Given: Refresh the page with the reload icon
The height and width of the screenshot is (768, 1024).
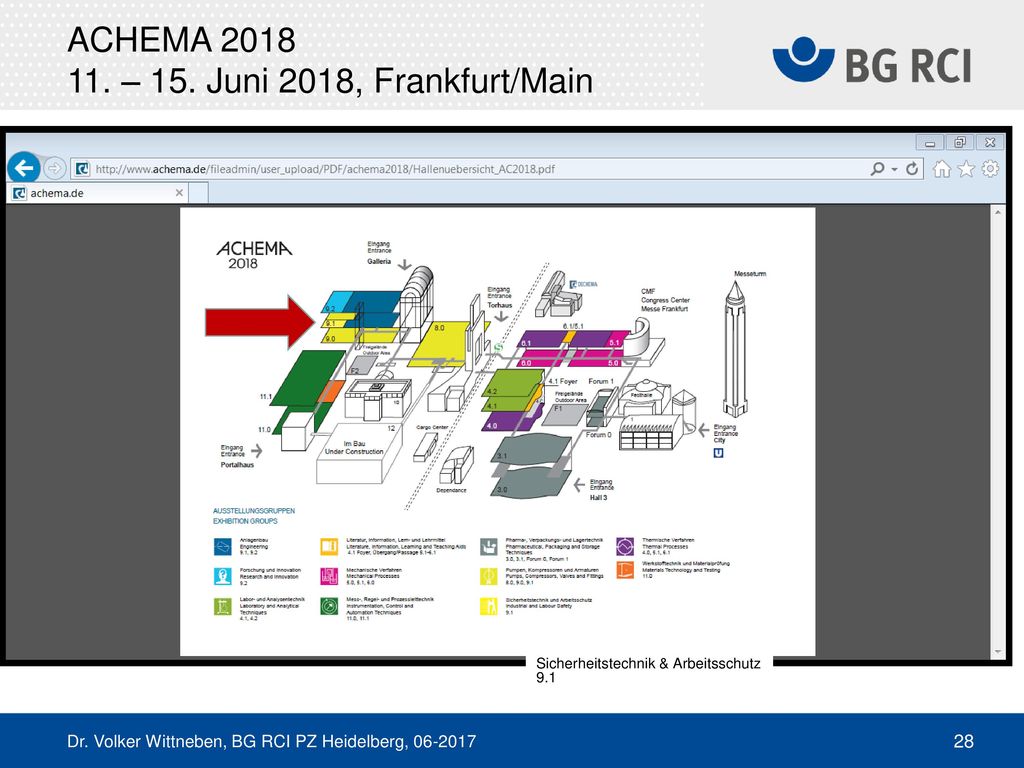Looking at the screenshot, I should click(x=912, y=168).
